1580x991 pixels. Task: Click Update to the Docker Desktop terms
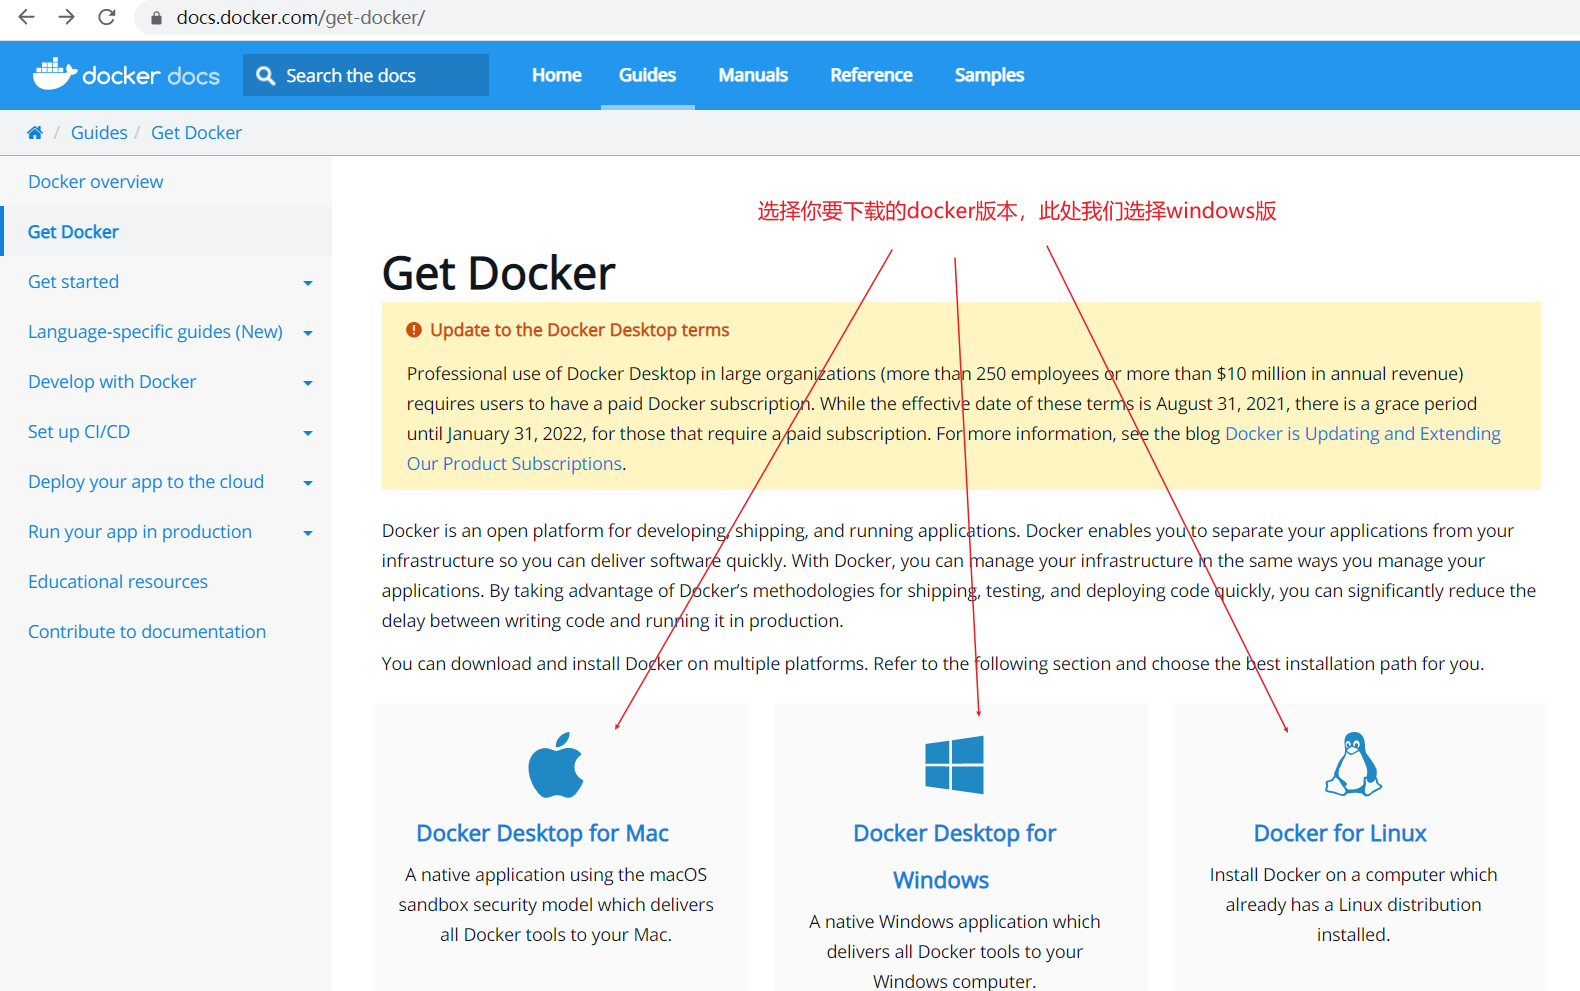coord(580,330)
